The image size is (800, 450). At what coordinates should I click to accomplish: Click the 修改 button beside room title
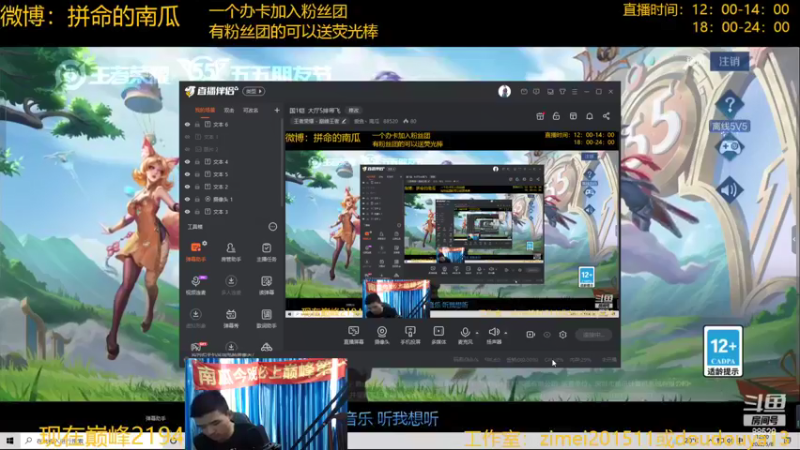(354, 110)
